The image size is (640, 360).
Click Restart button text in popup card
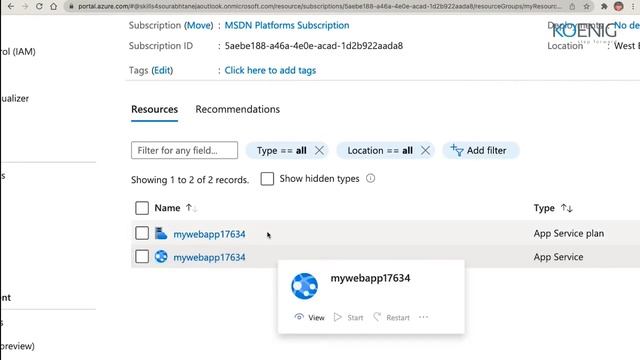398,318
